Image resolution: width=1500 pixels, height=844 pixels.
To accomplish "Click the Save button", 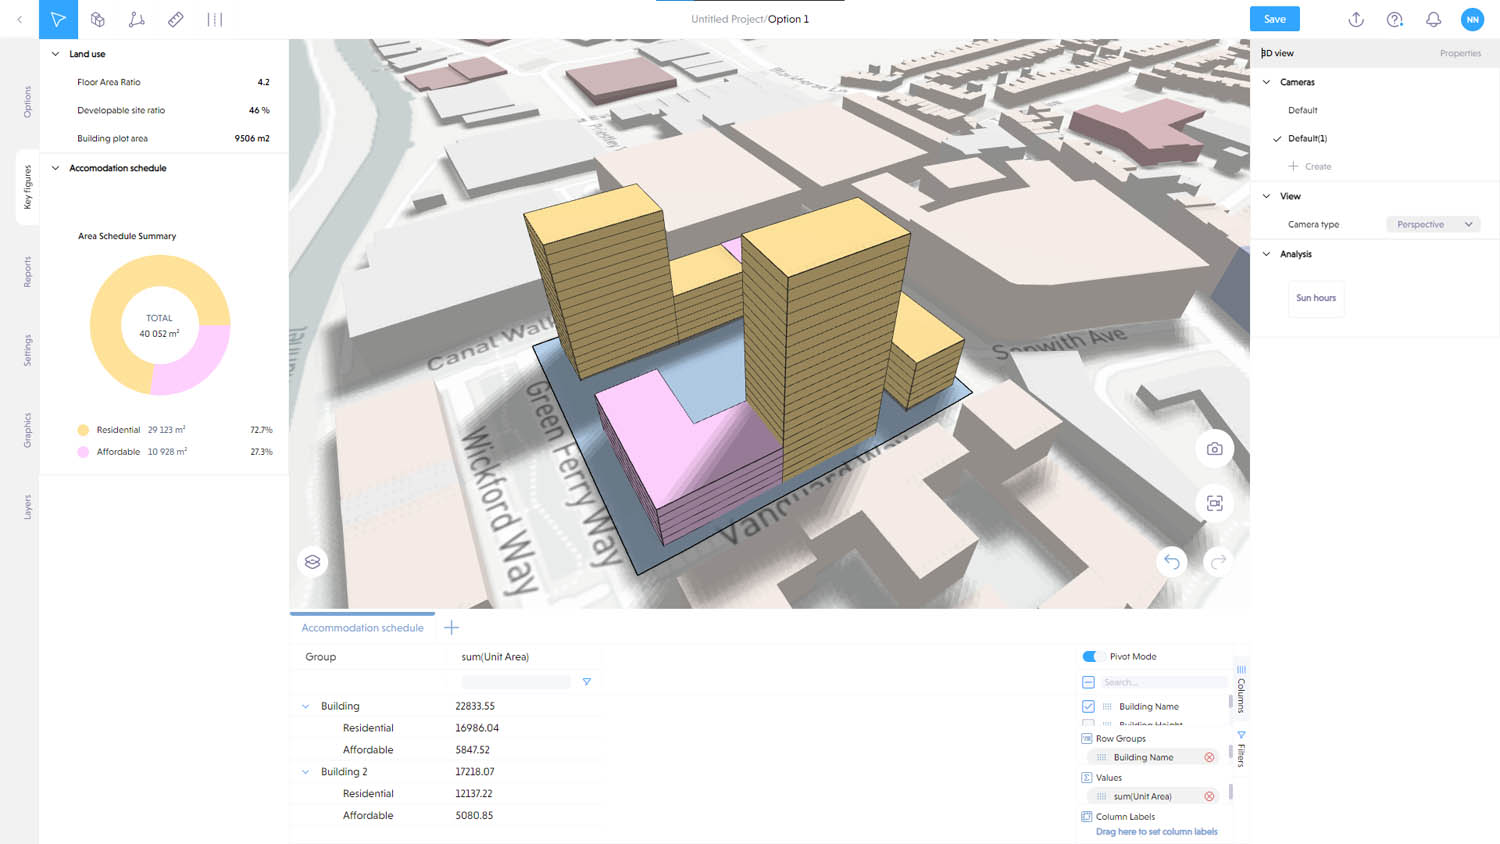I will coord(1274,19).
